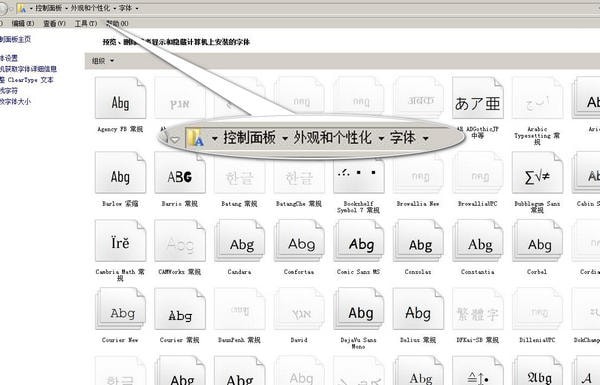Open the 联机获取字体详细信息 sidebar link
The image size is (600, 385).
[28, 69]
